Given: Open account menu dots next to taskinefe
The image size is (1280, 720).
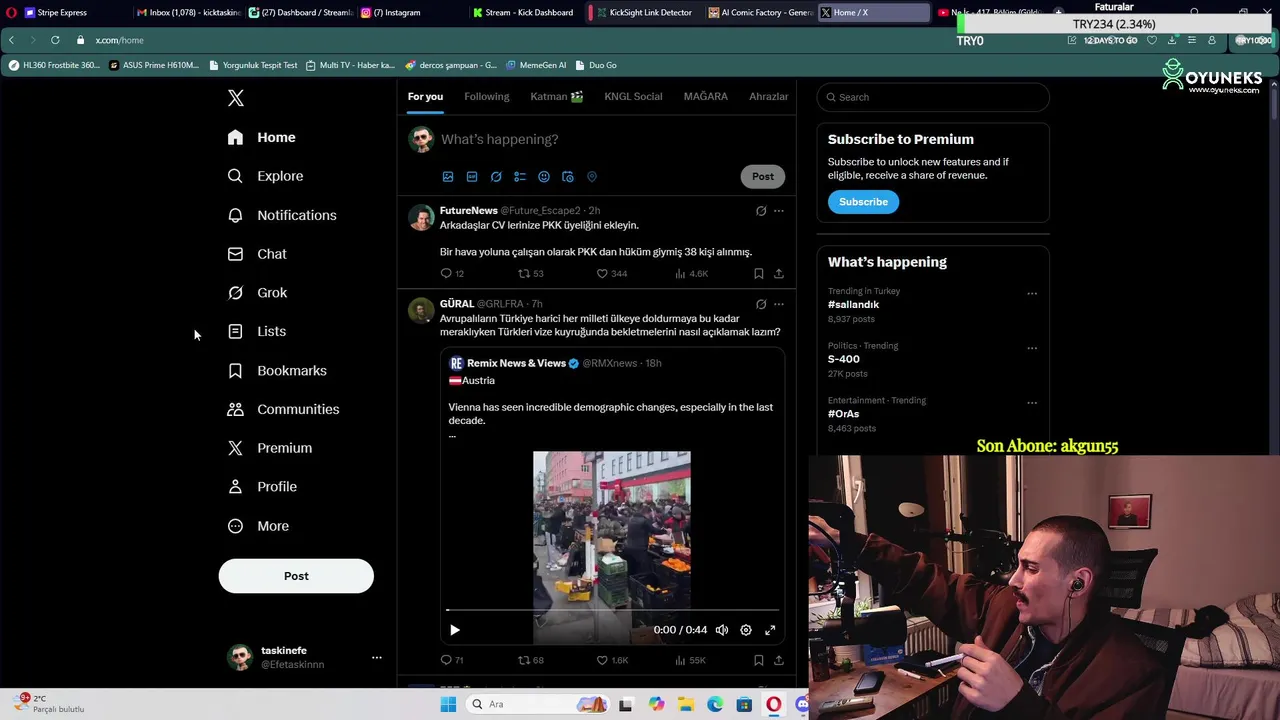Looking at the screenshot, I should pos(377,657).
